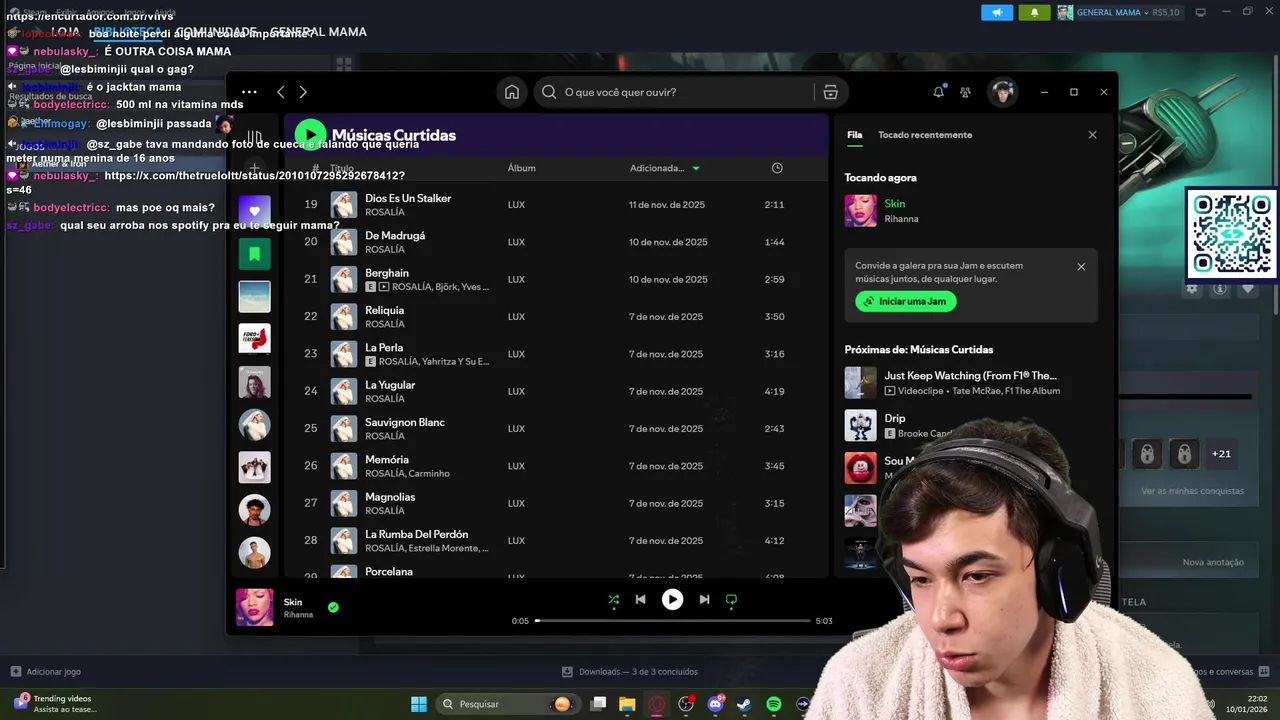Open Spotify three-dot main menu
The height and width of the screenshot is (720, 1280).
pos(249,92)
